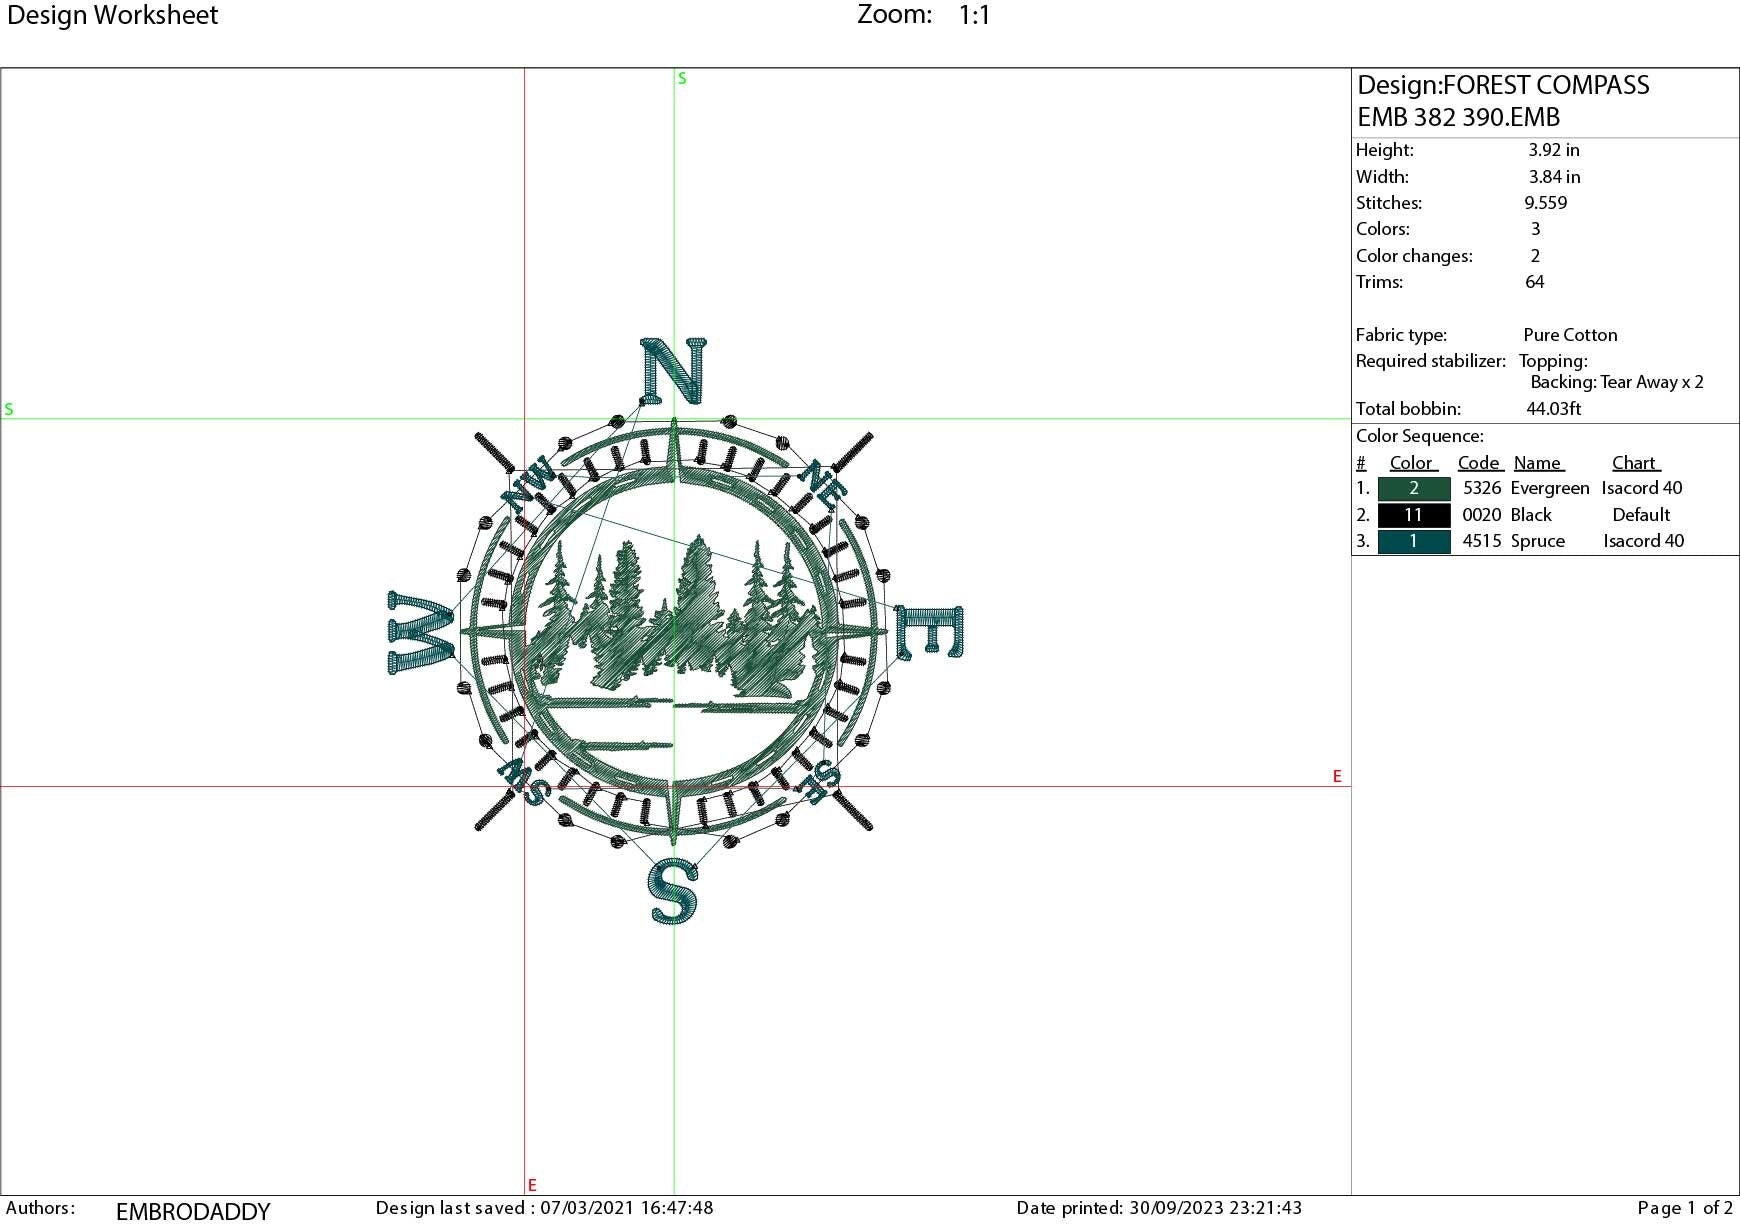
Task: Click the Height value '3.92 in'
Action: 1553,150
